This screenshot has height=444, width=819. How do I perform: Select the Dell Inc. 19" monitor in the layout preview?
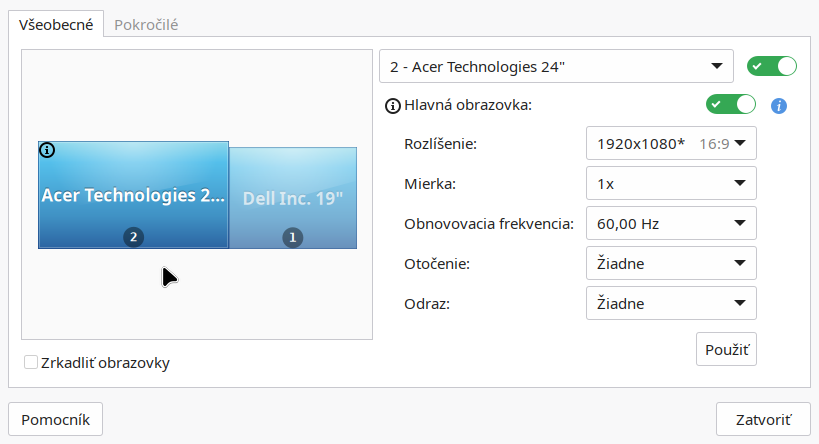click(x=293, y=198)
